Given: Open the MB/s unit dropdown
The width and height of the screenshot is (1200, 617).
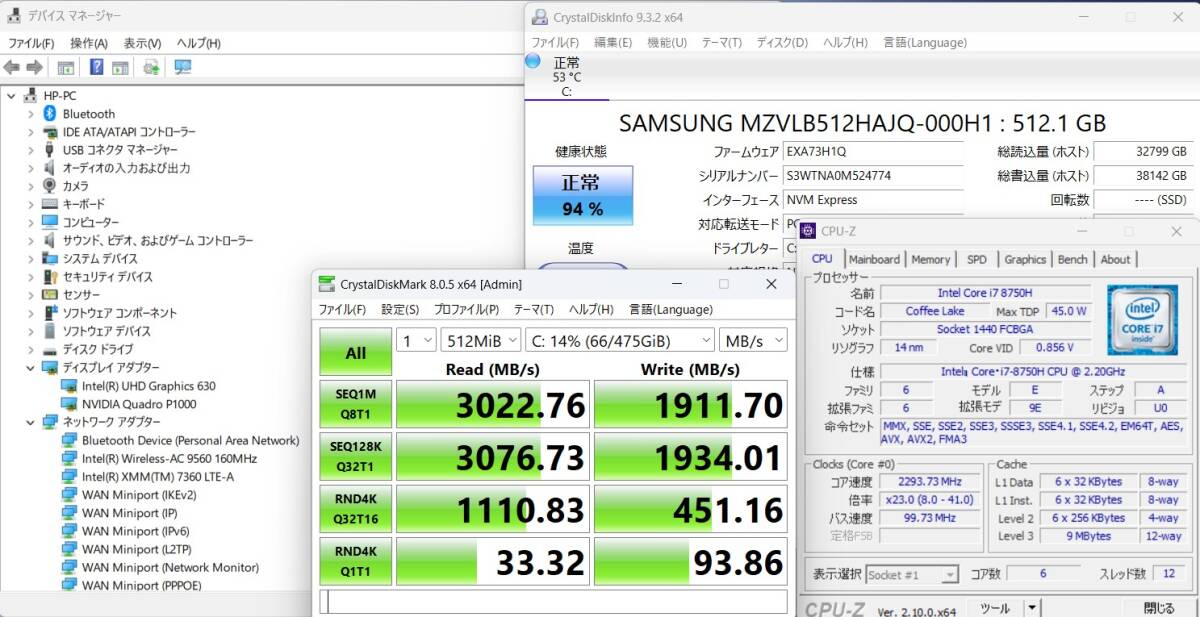Looking at the screenshot, I should tap(754, 341).
